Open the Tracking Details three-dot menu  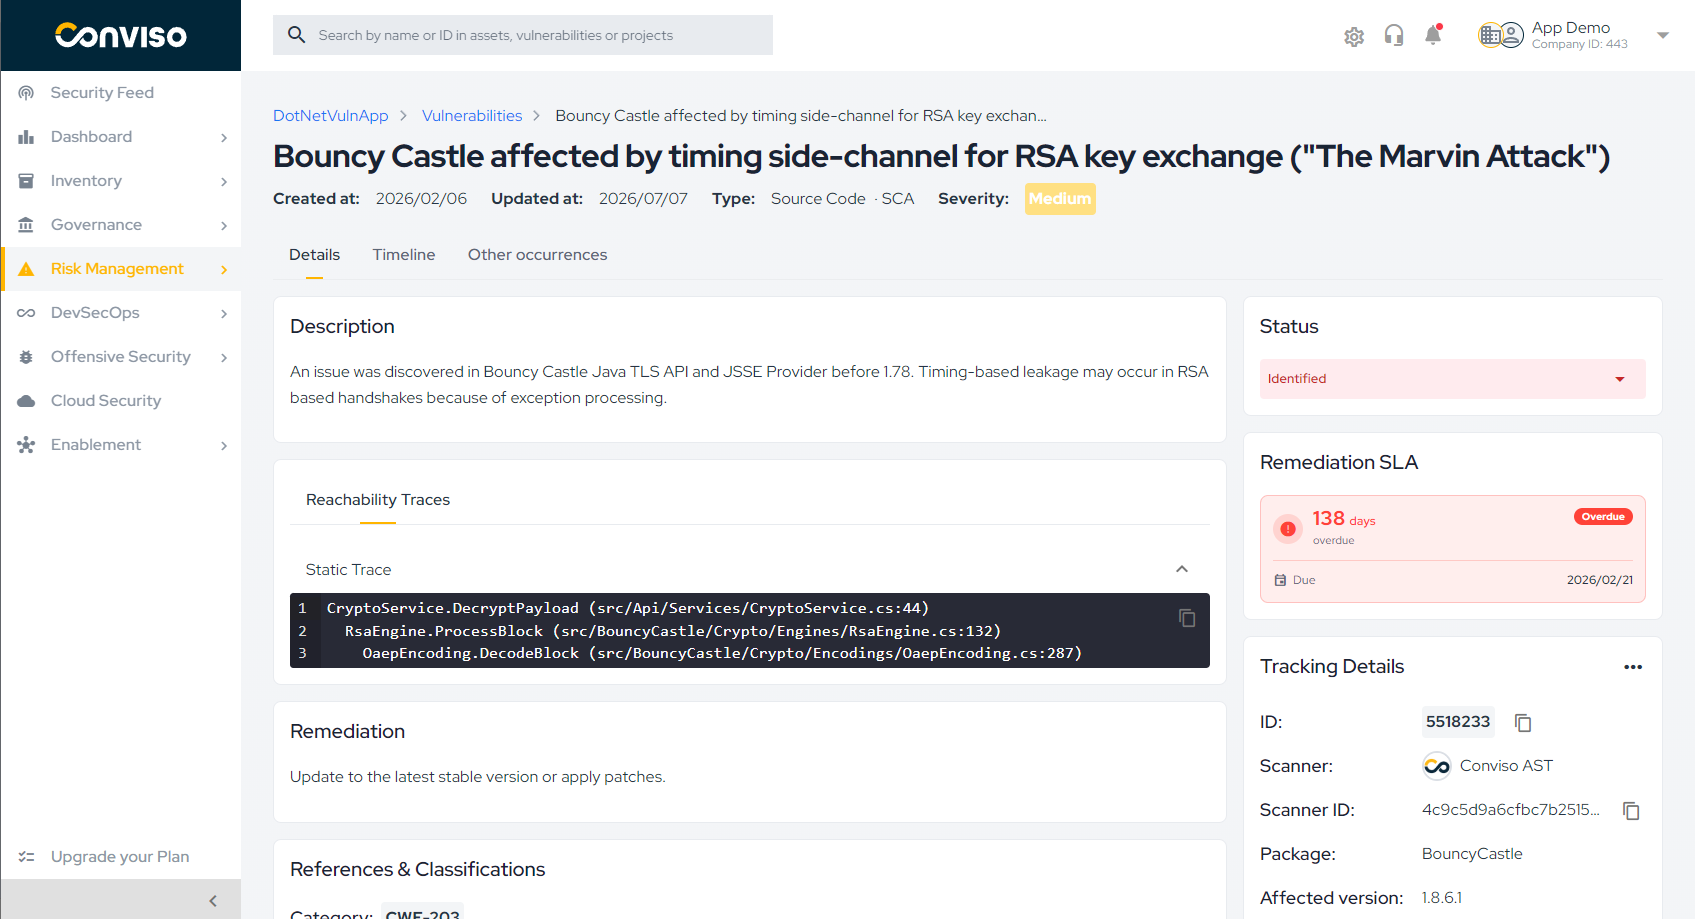pyautogui.click(x=1633, y=667)
